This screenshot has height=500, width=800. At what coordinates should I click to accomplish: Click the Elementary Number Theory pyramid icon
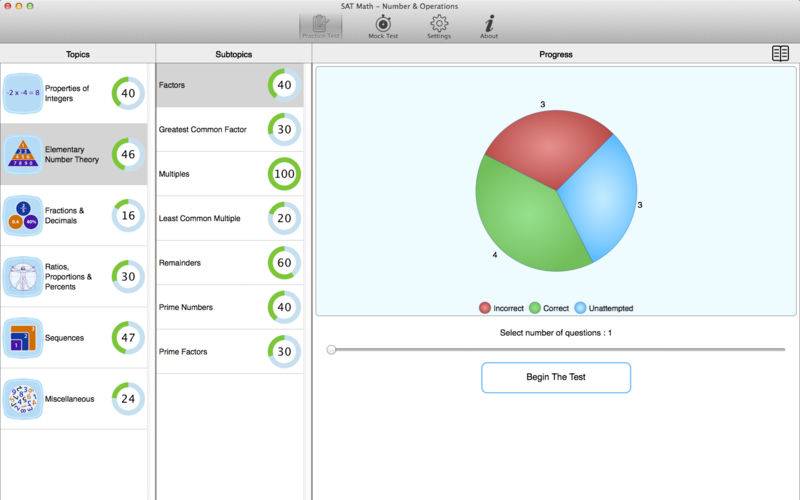[23, 154]
